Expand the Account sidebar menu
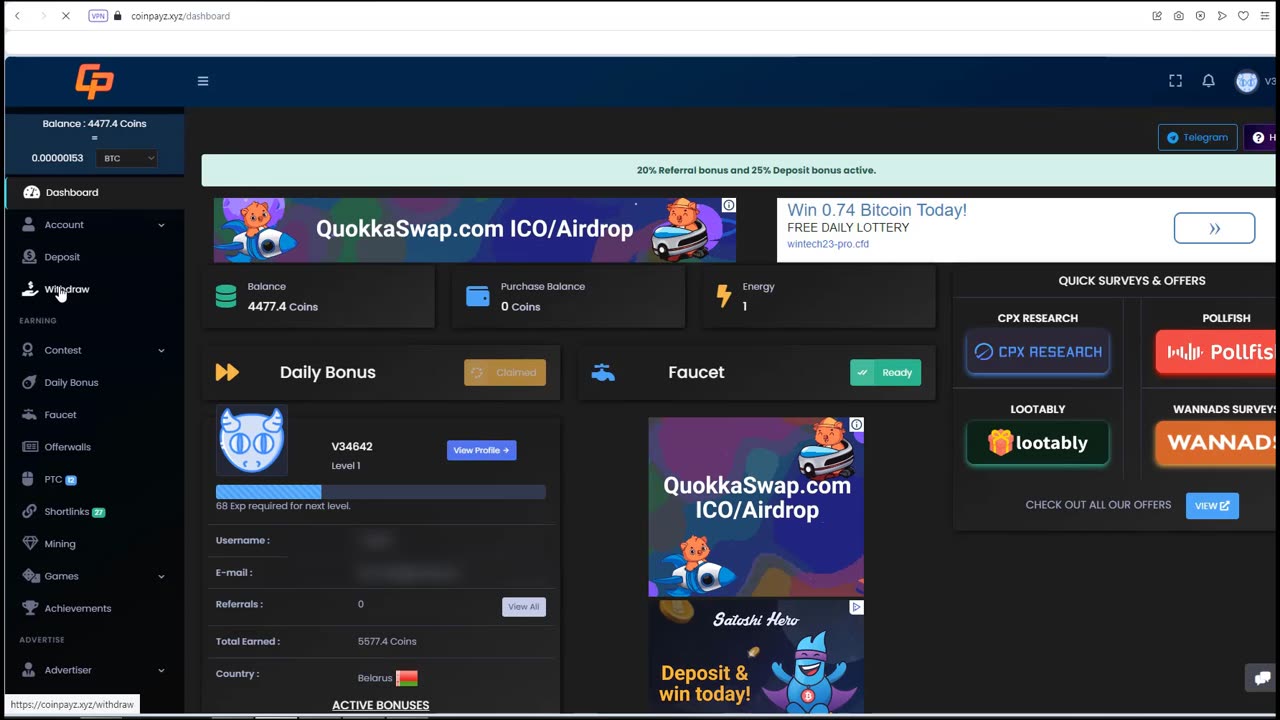The width and height of the screenshot is (1280, 720). [94, 225]
